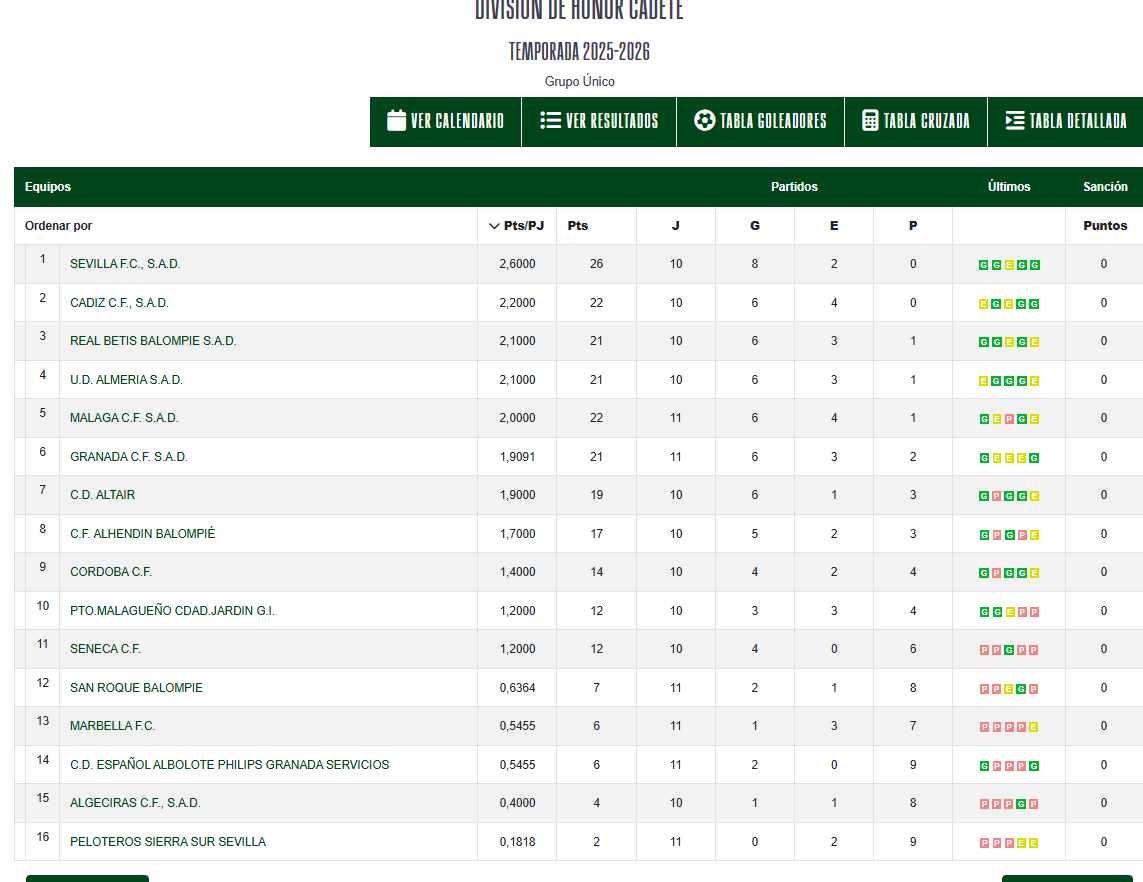Select Cordoba's points value 14
Image resolution: width=1143 pixels, height=882 pixels.
(x=596, y=571)
